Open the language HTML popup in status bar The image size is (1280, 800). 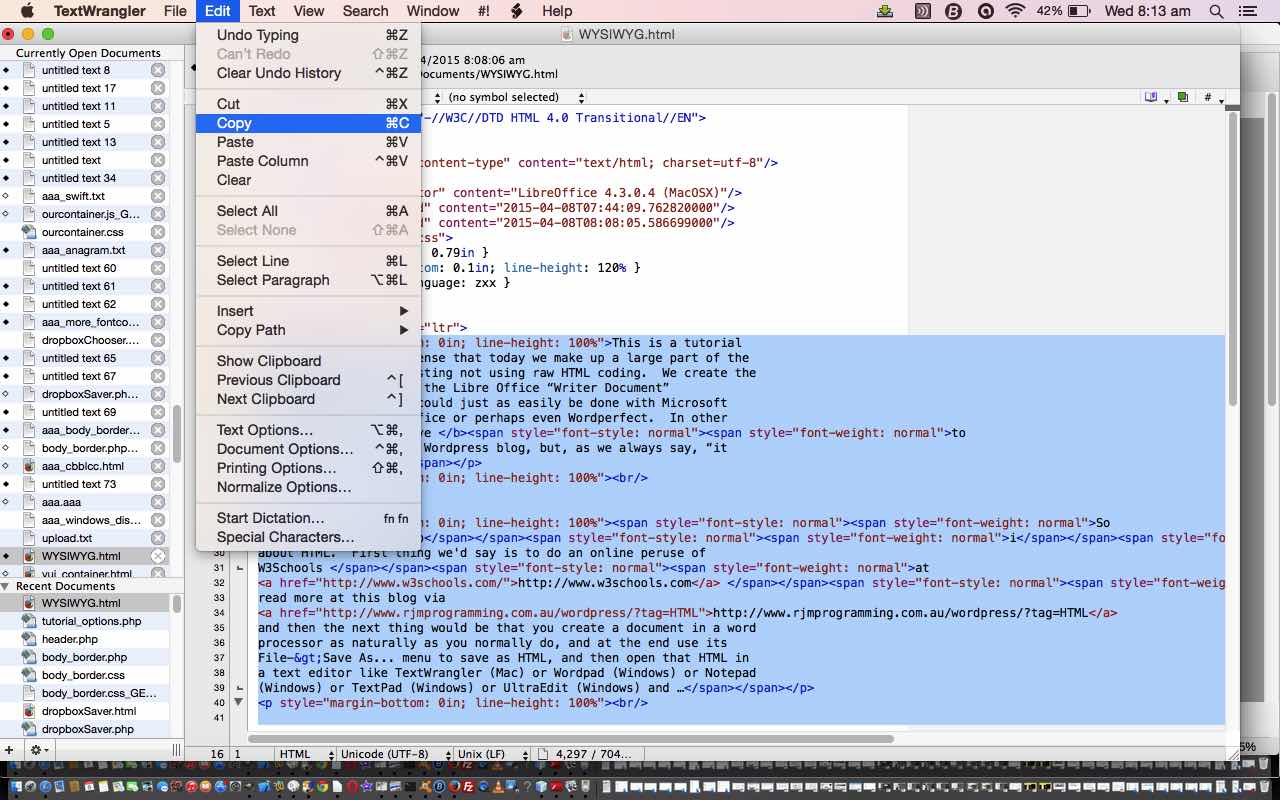[x=304, y=754]
